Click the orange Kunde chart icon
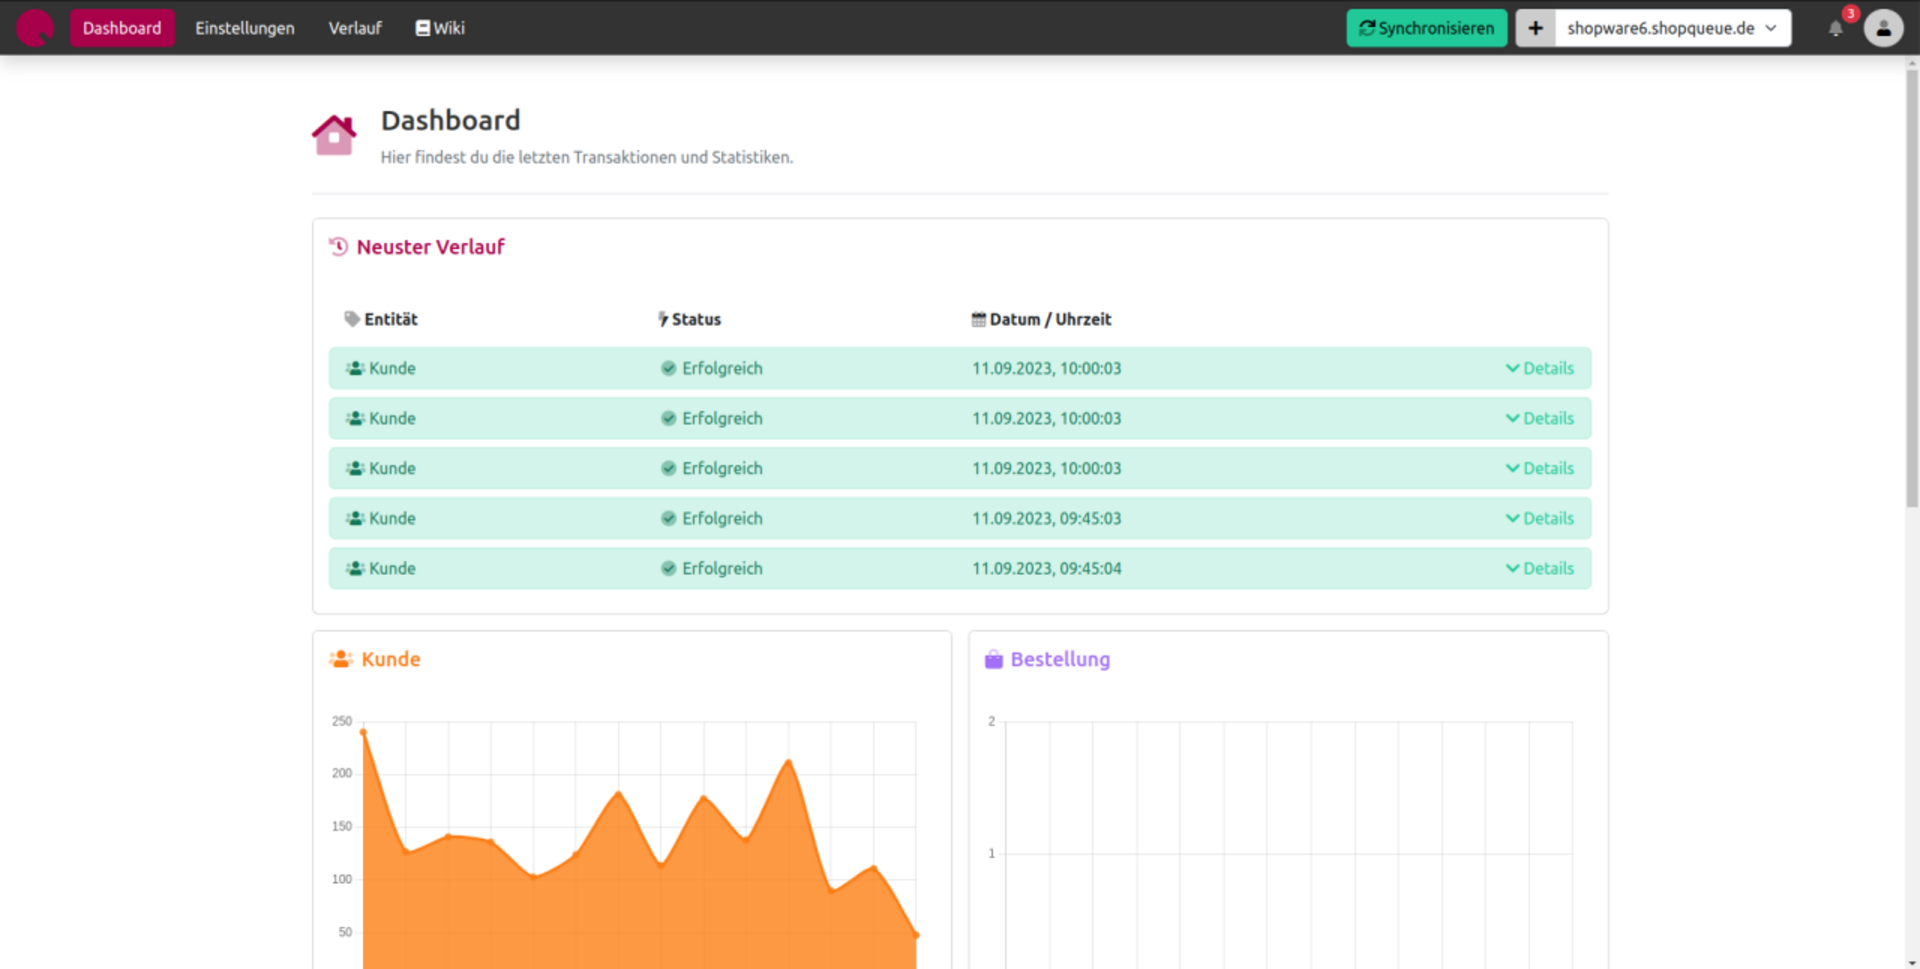This screenshot has height=969, width=1920. pos(341,659)
